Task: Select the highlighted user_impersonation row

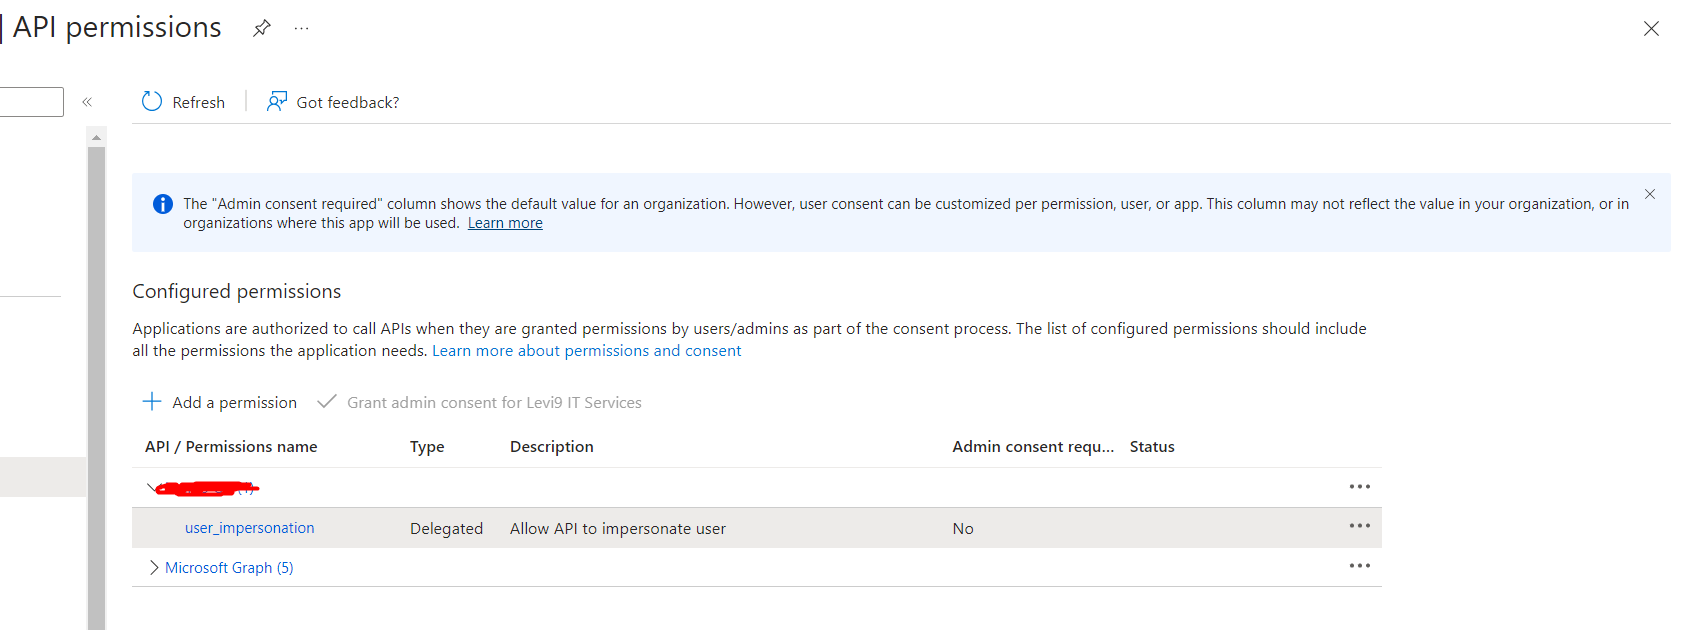Action: 700,527
